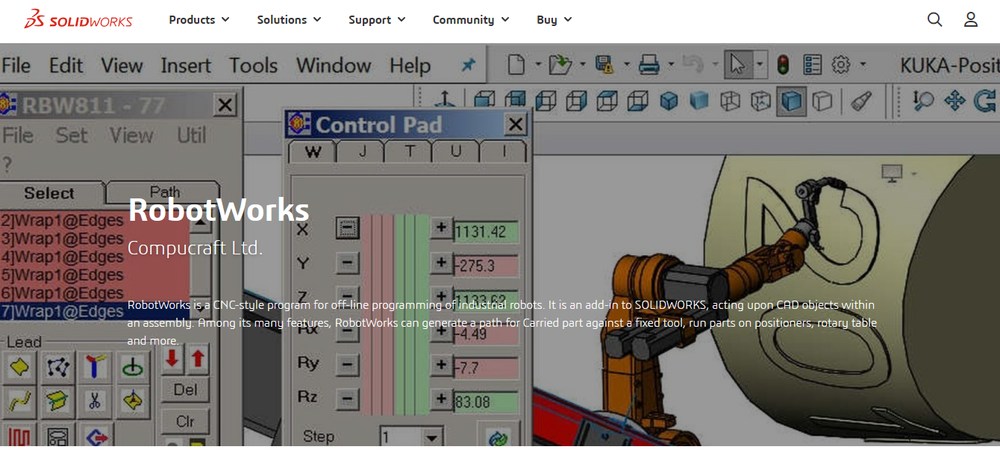
Task: Click the Zoom to Area magnifier icon
Action: pos(923,101)
